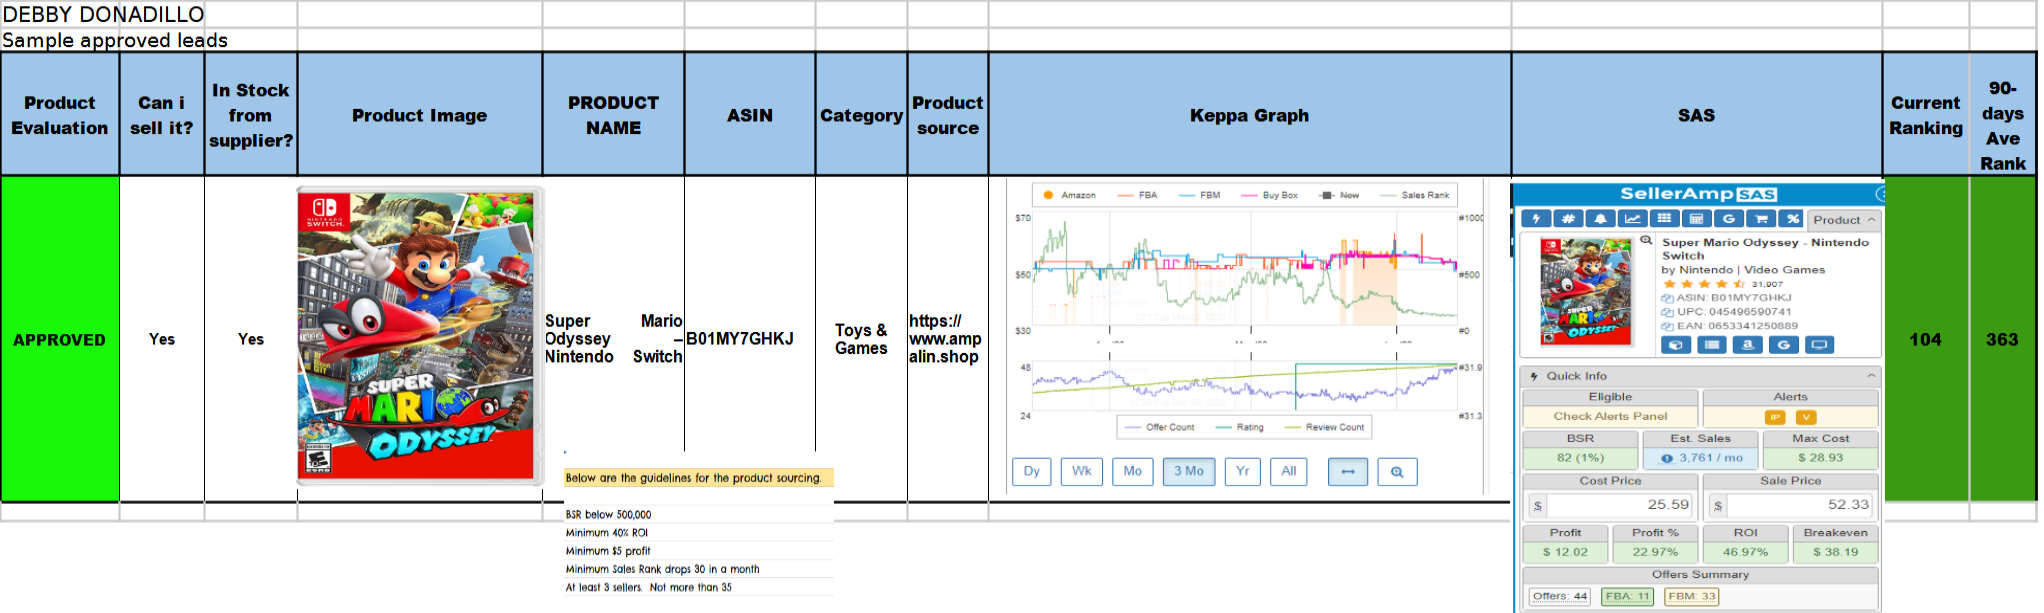Screen dimensions: 2044x613
Task: Toggle Amazon series in Keepa legend
Action: tap(1070, 195)
